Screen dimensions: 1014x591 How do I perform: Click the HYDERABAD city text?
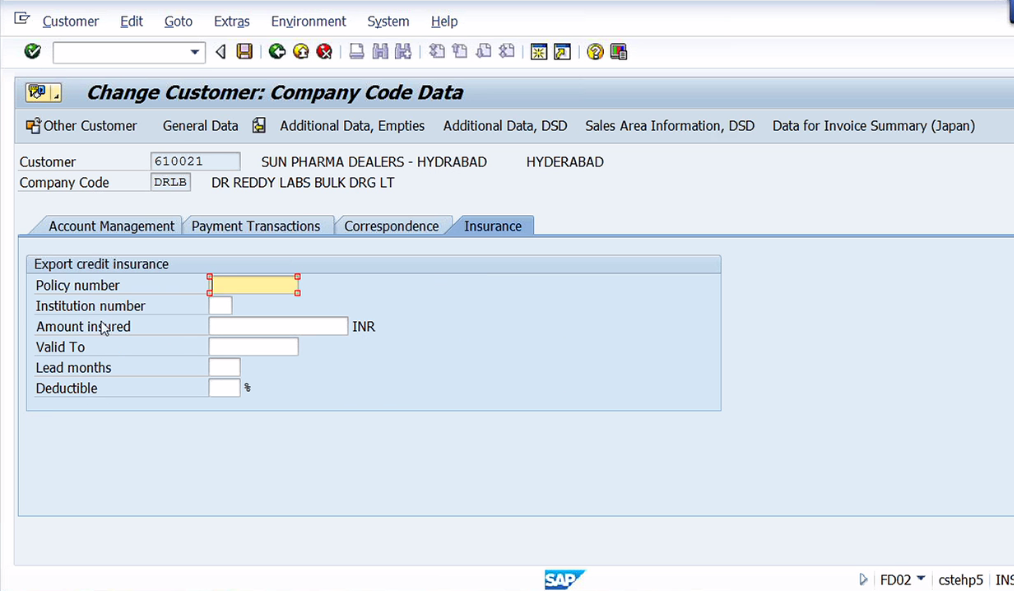pos(565,162)
